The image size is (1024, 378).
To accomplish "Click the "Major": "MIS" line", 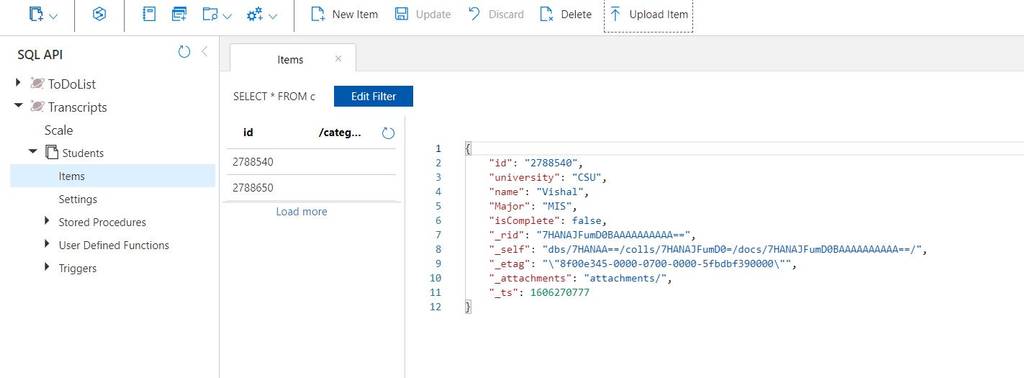I will click(x=535, y=206).
